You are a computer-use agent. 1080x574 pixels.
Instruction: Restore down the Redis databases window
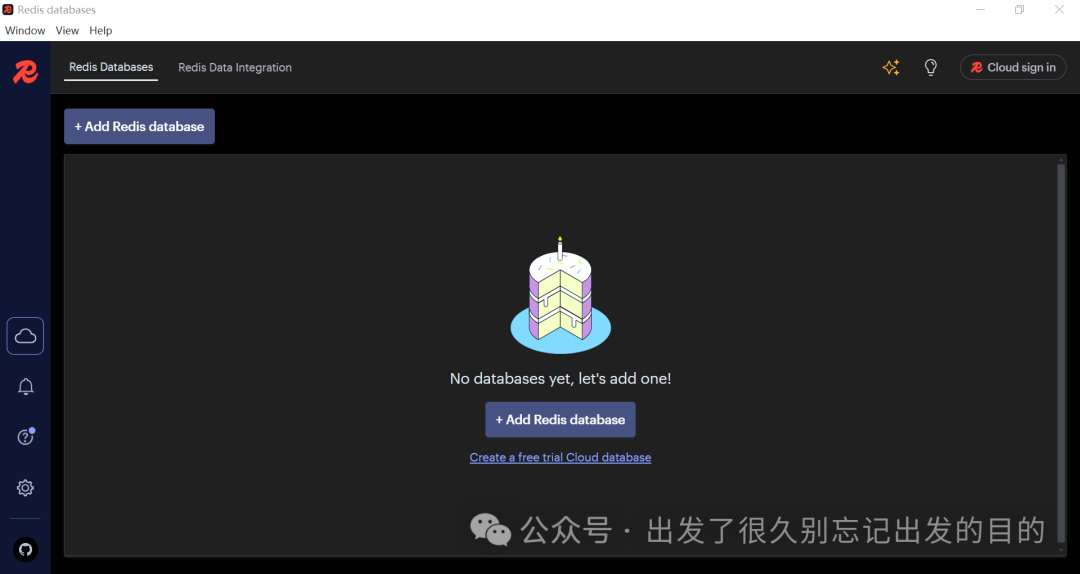(1019, 10)
